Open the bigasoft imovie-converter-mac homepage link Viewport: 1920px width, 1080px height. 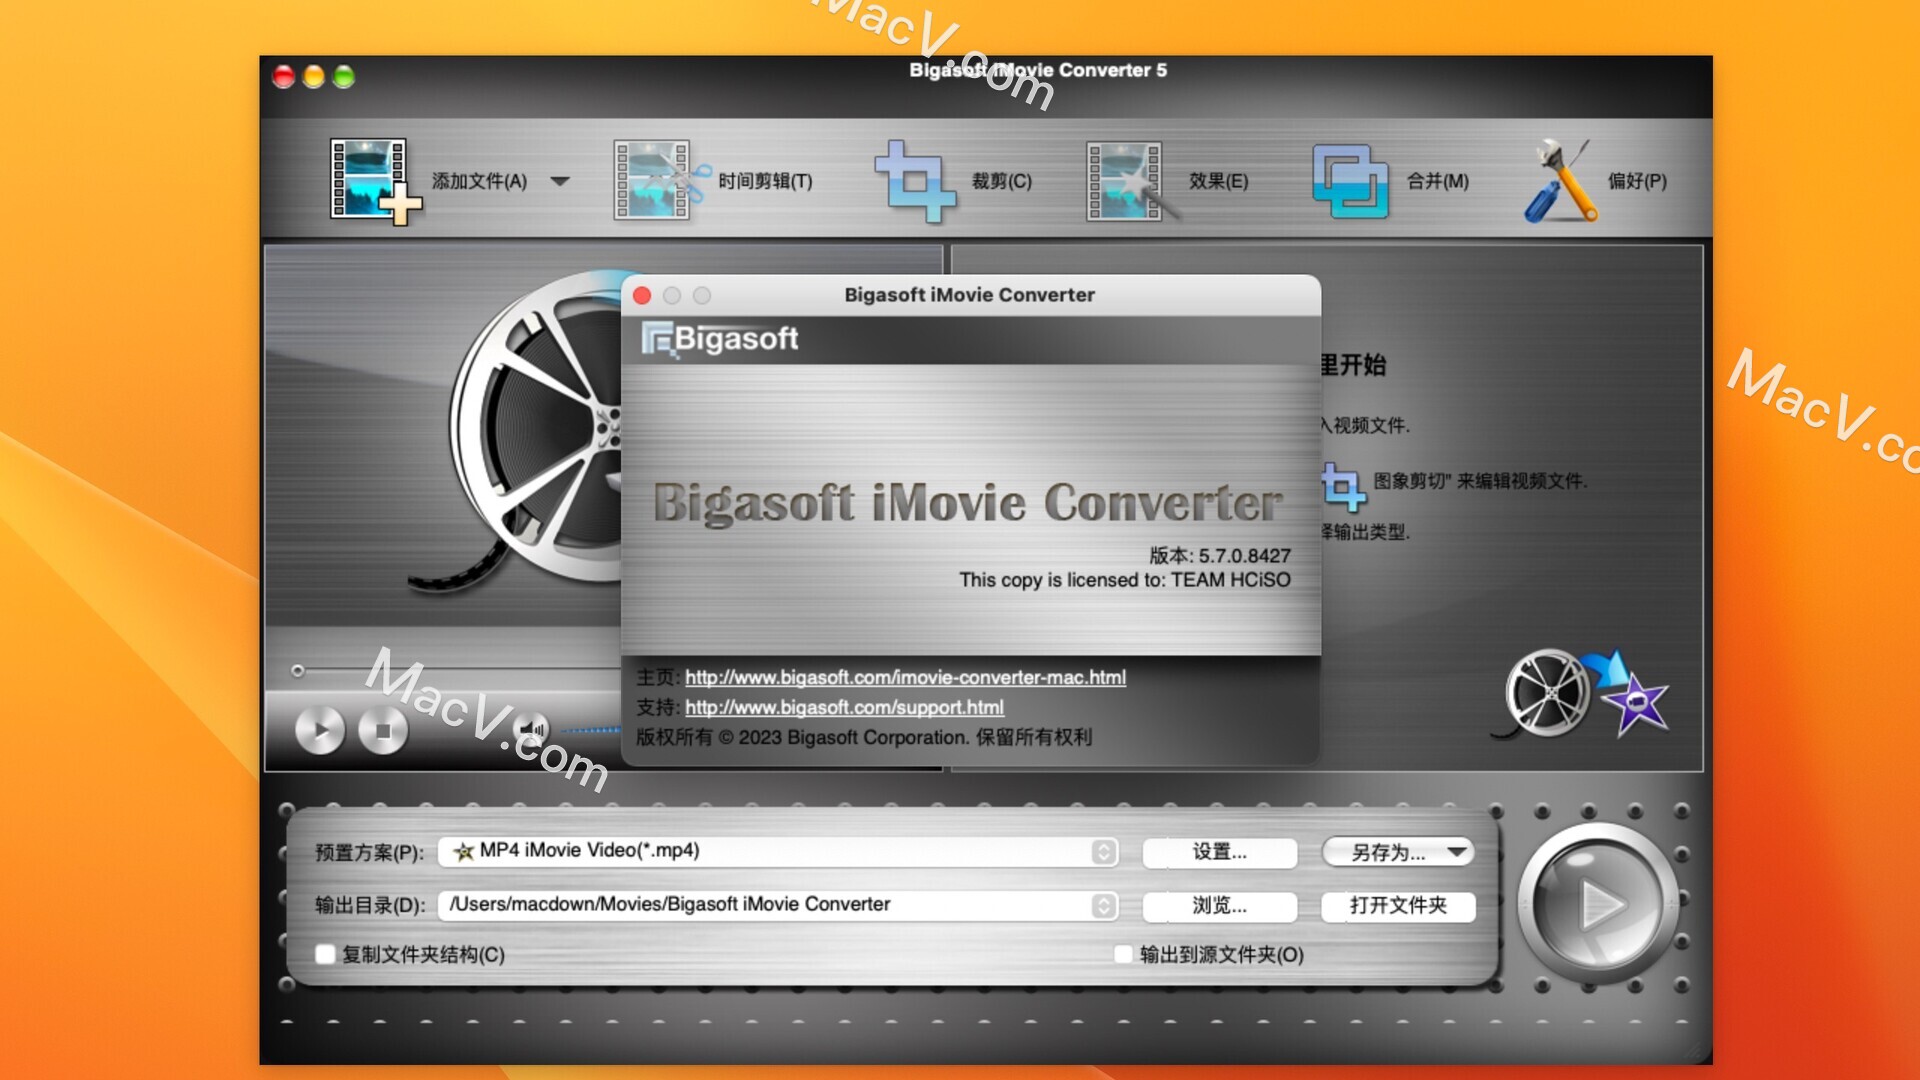(905, 677)
